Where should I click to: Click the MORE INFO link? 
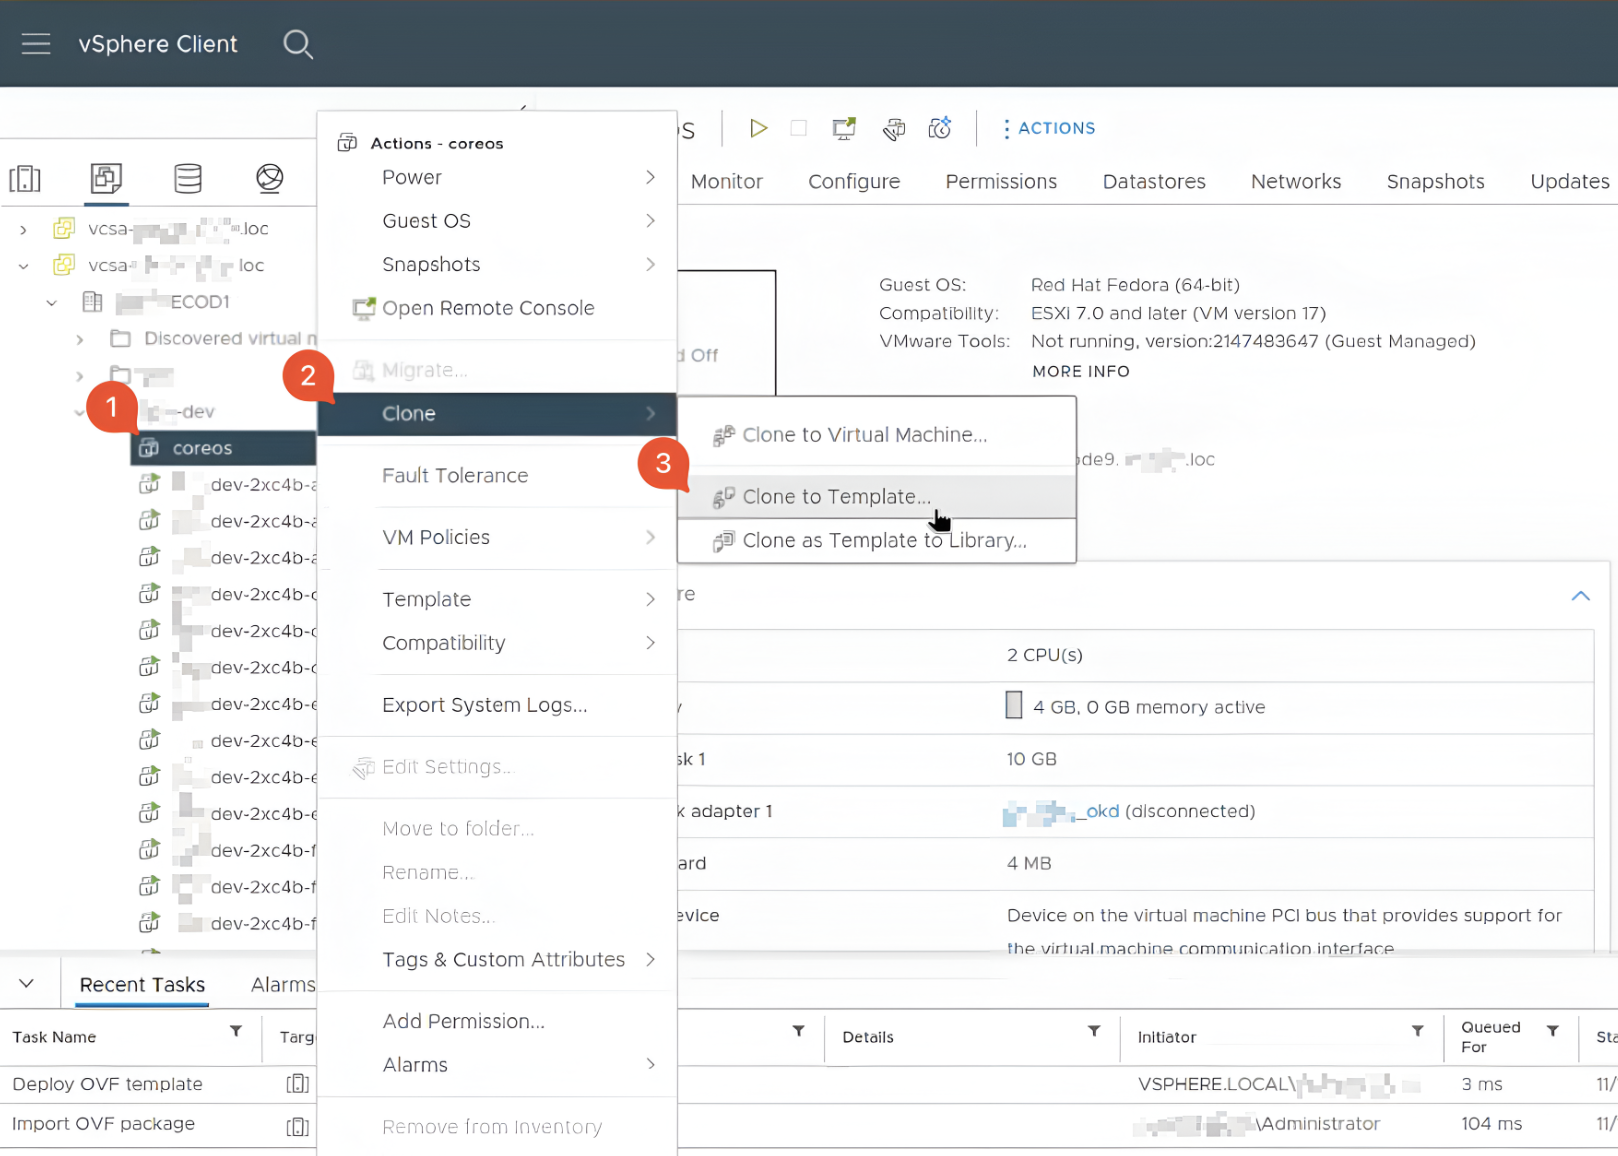coord(1081,371)
